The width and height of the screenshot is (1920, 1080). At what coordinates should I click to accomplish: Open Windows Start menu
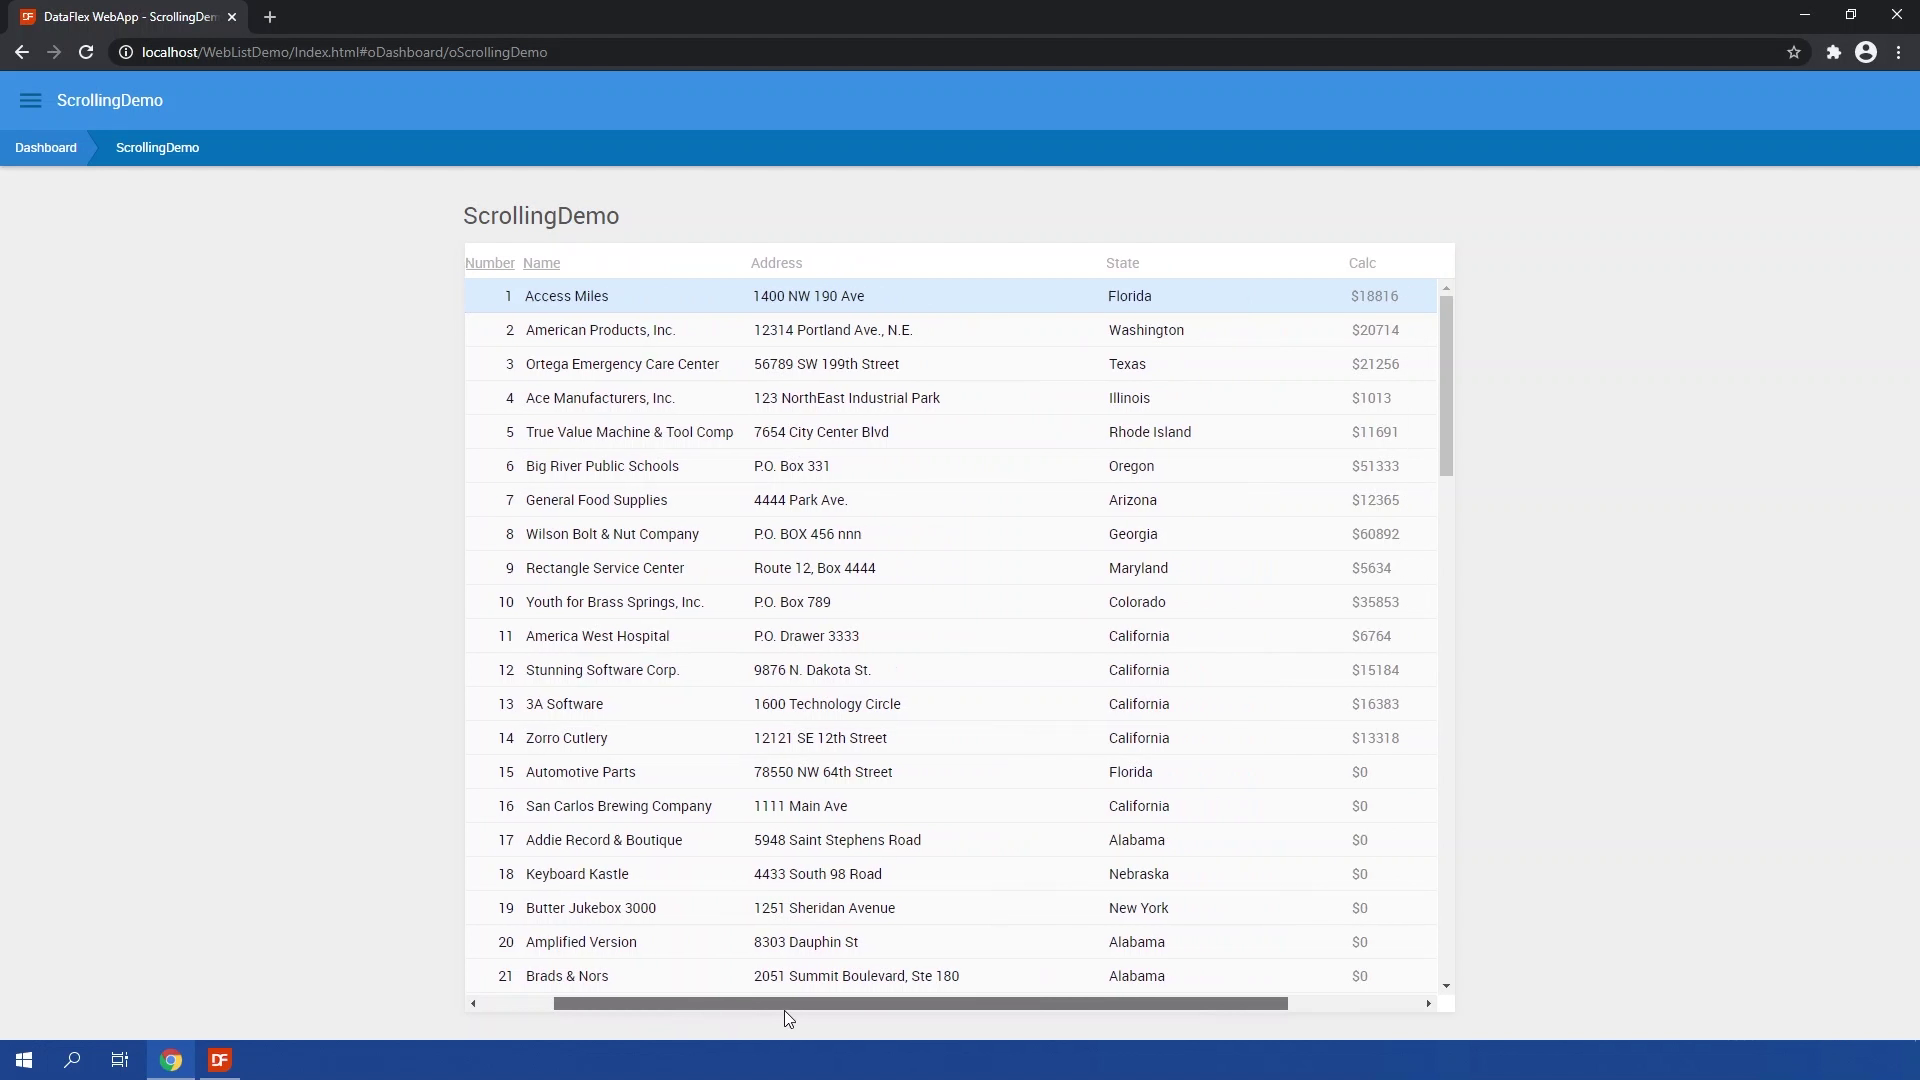click(24, 1060)
